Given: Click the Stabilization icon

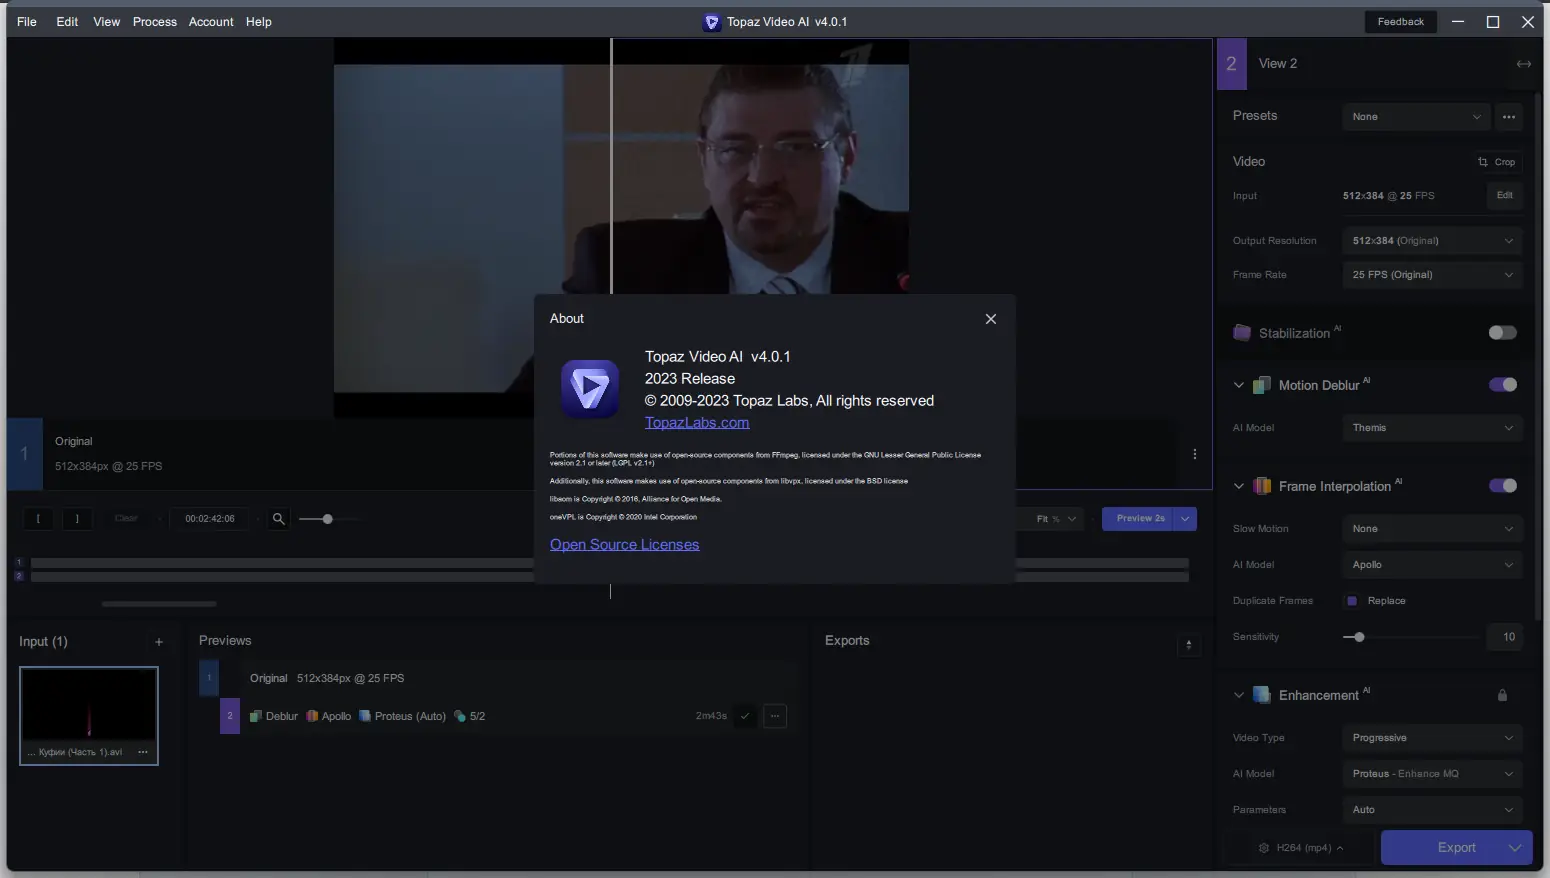Looking at the screenshot, I should pos(1242,333).
